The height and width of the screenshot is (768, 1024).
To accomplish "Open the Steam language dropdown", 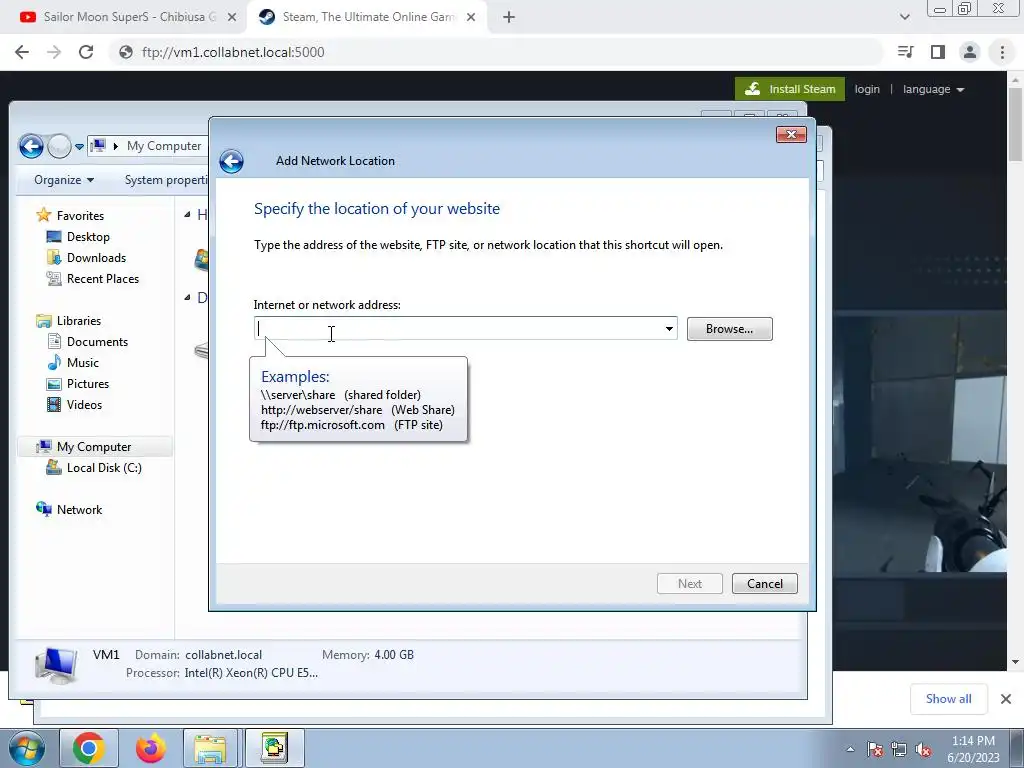I will (x=933, y=89).
